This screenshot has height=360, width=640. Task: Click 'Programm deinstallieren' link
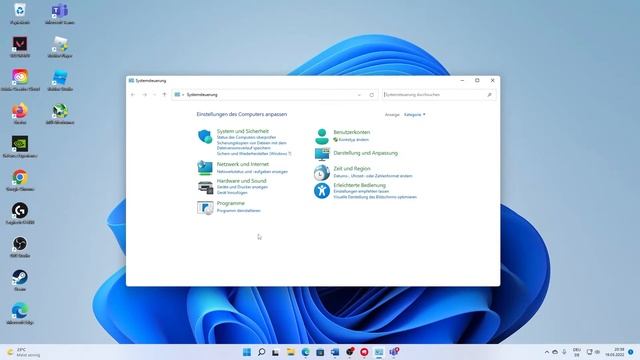239,211
